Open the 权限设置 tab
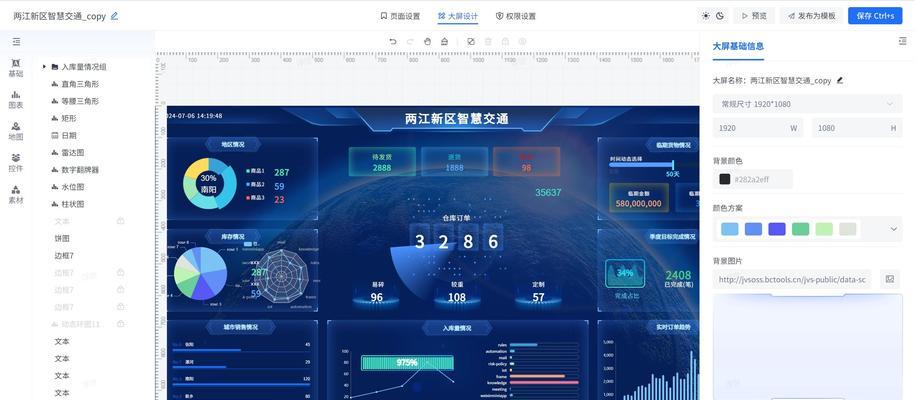The image size is (915, 400). (x=516, y=16)
